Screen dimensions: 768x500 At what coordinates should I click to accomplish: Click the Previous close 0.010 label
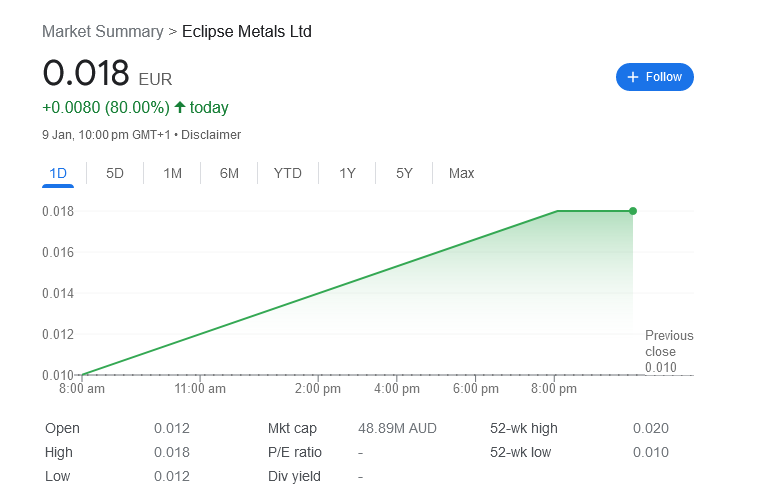click(669, 351)
